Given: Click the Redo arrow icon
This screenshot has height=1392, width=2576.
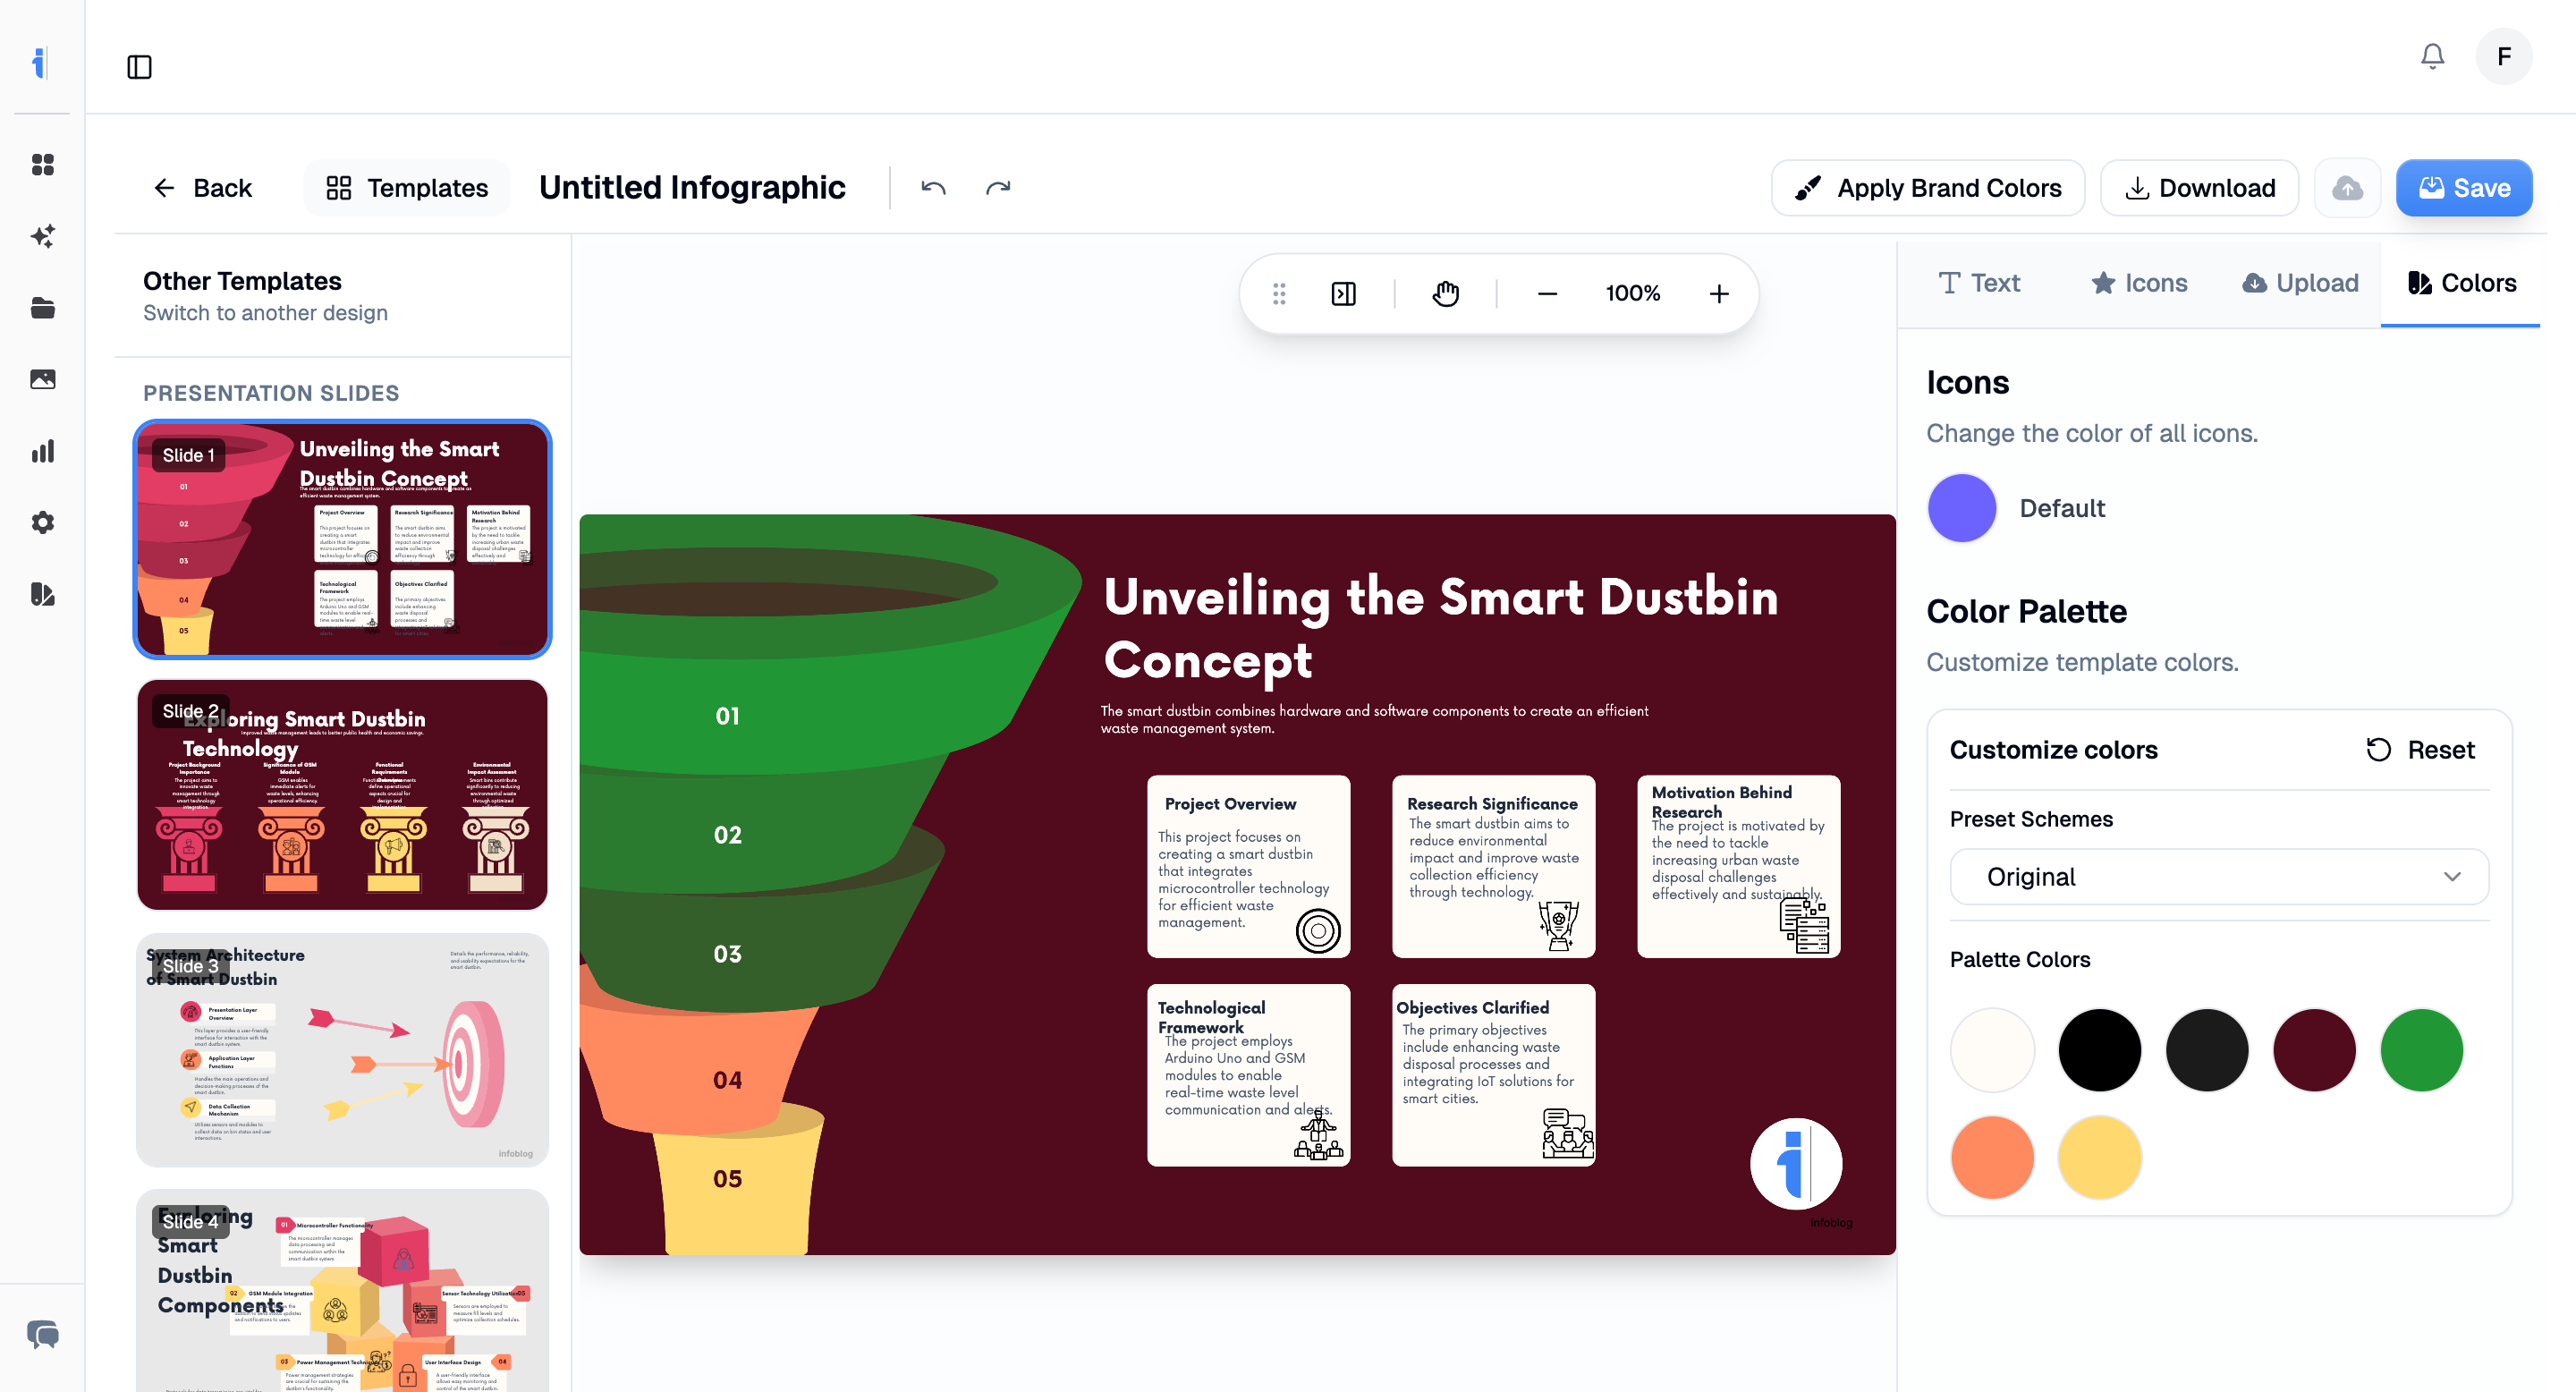Looking at the screenshot, I should click(997, 187).
